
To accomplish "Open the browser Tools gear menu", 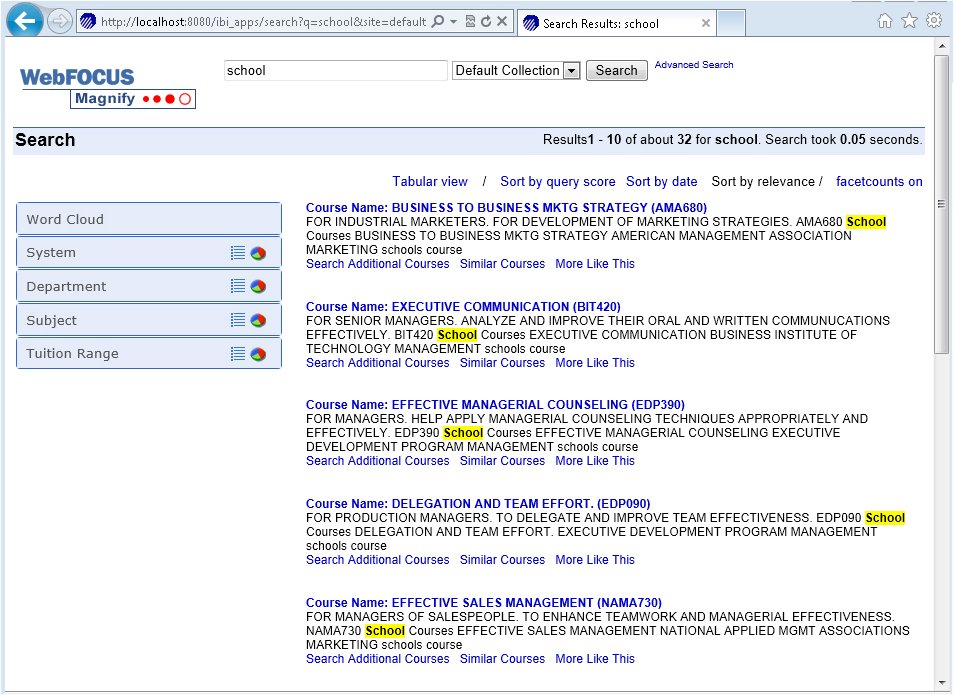I will tap(934, 19).
